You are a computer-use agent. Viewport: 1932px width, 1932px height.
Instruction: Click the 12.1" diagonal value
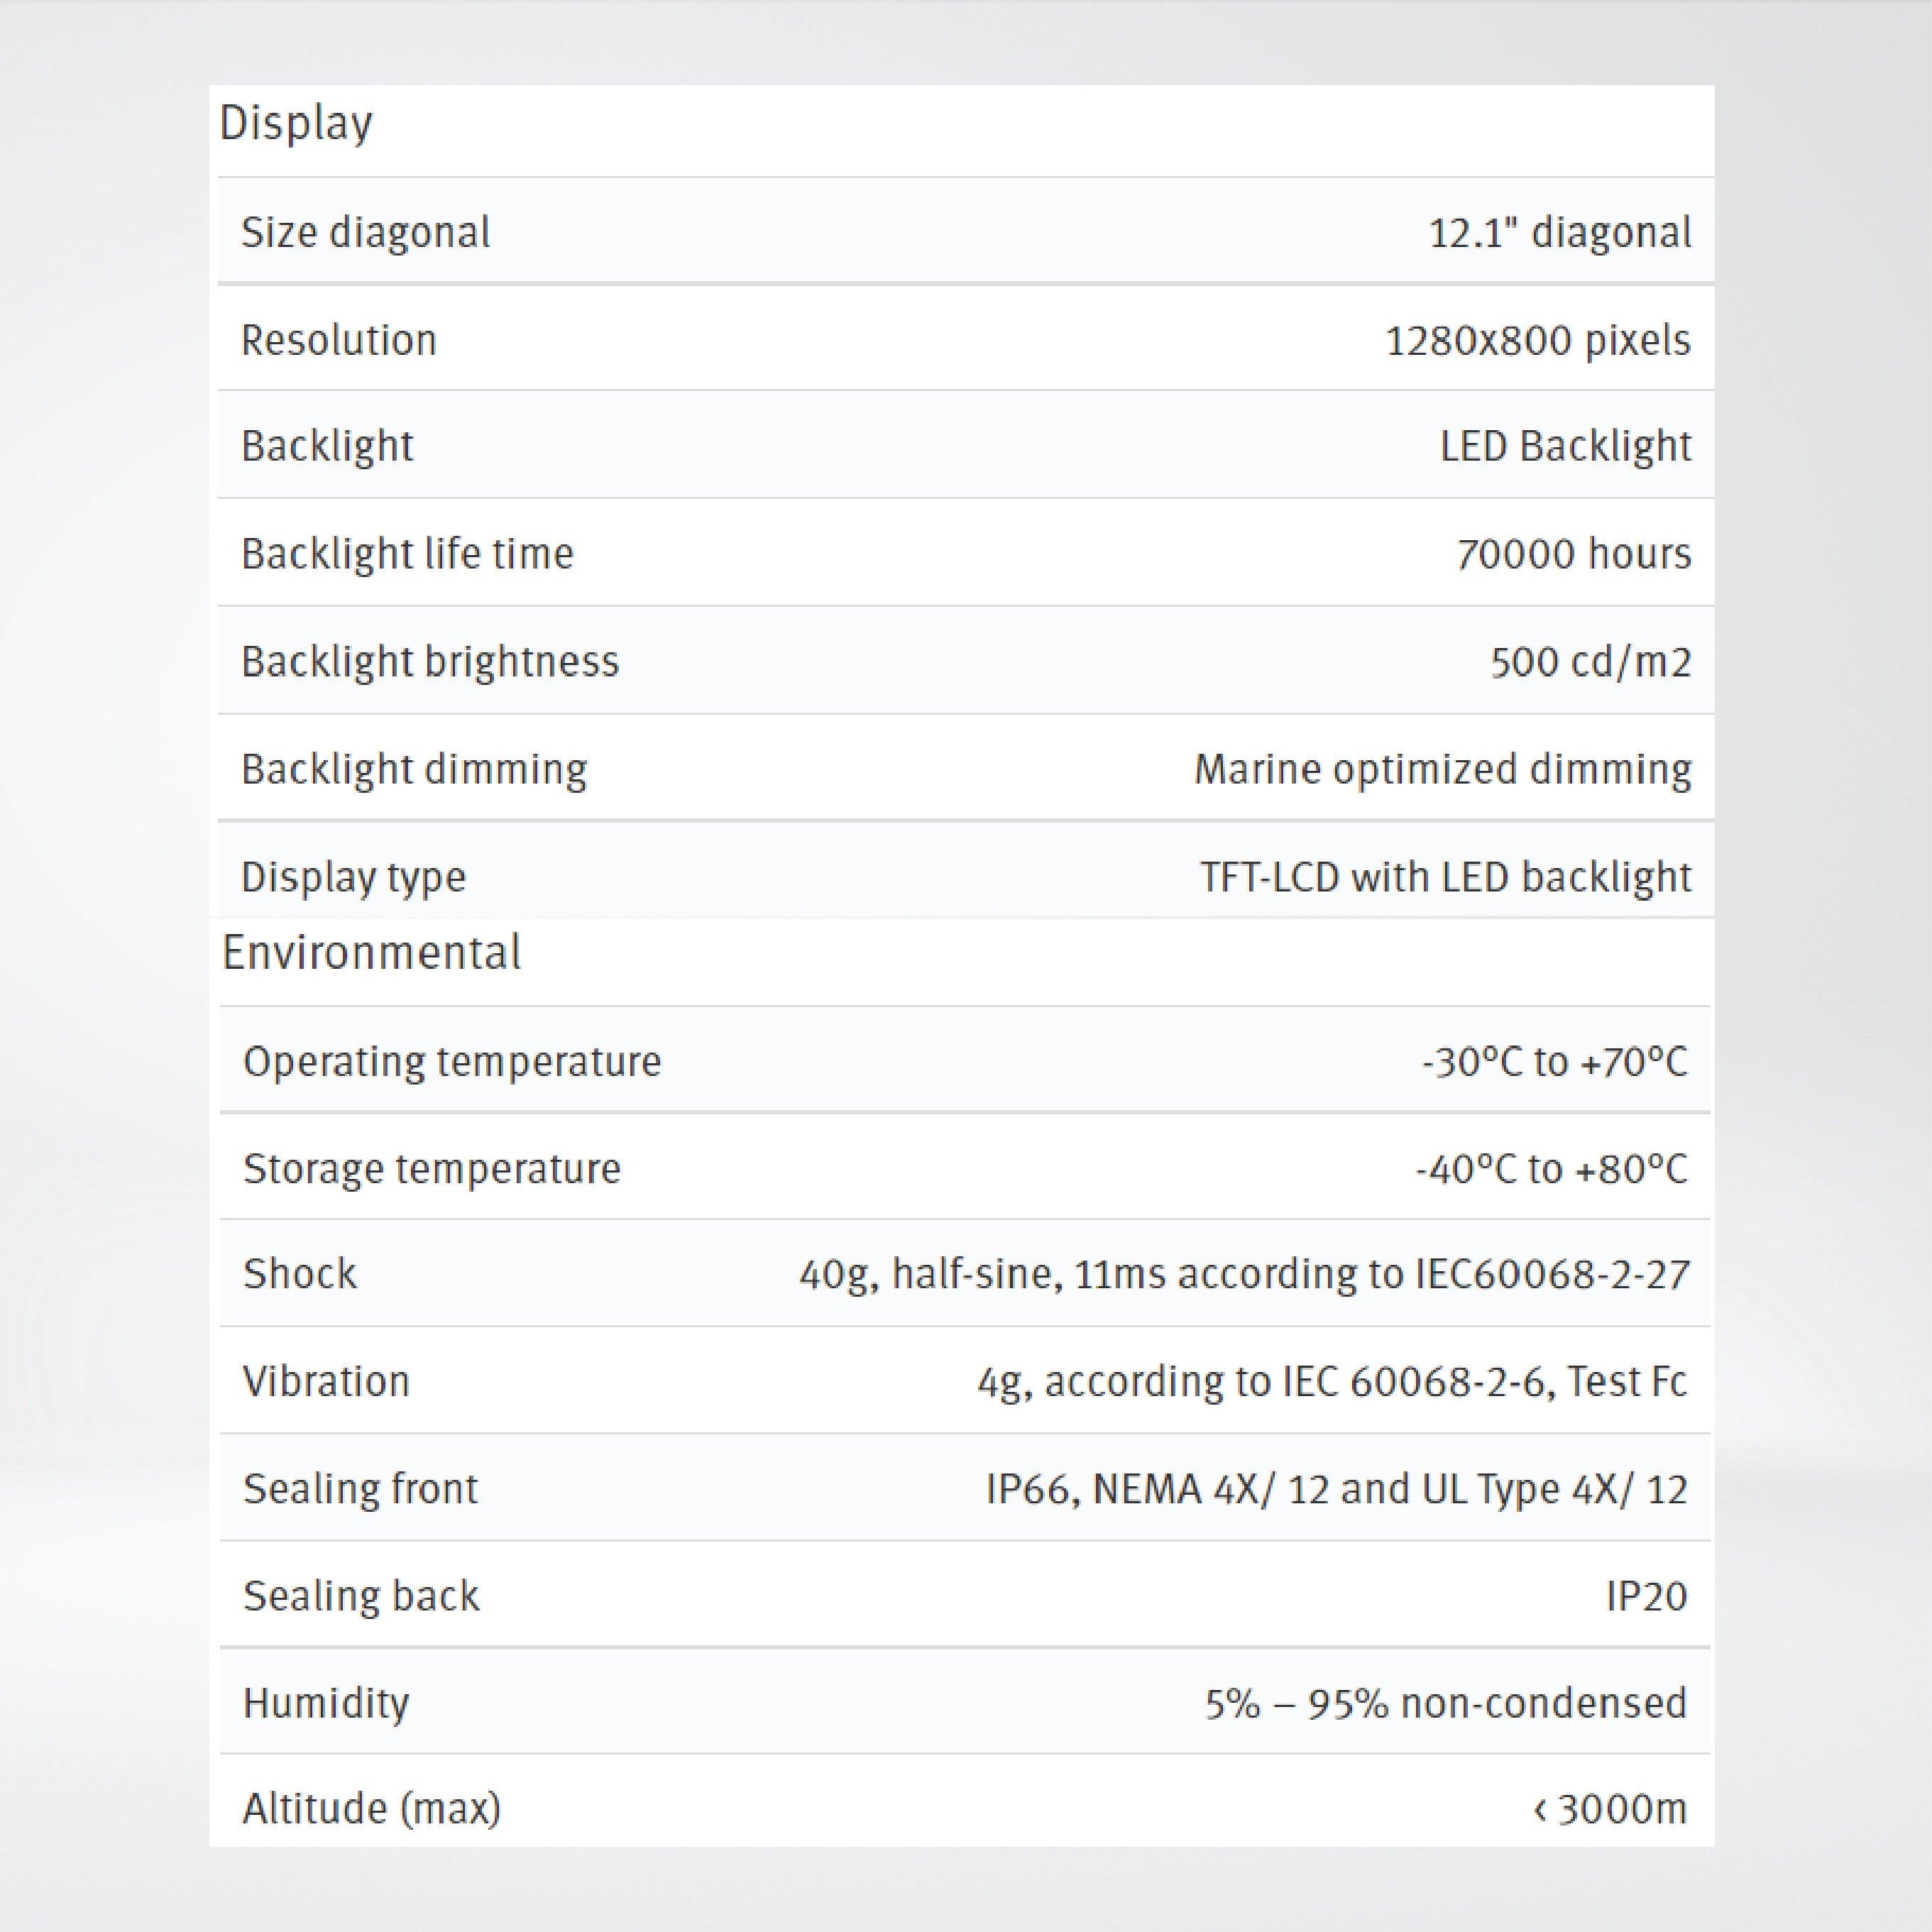click(1559, 233)
